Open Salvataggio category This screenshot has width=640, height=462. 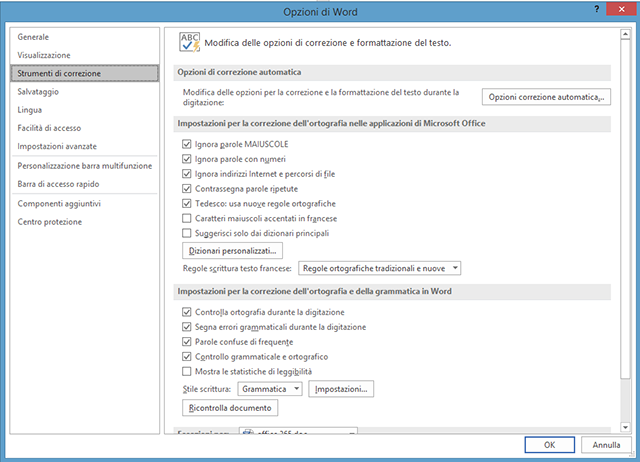84,92
